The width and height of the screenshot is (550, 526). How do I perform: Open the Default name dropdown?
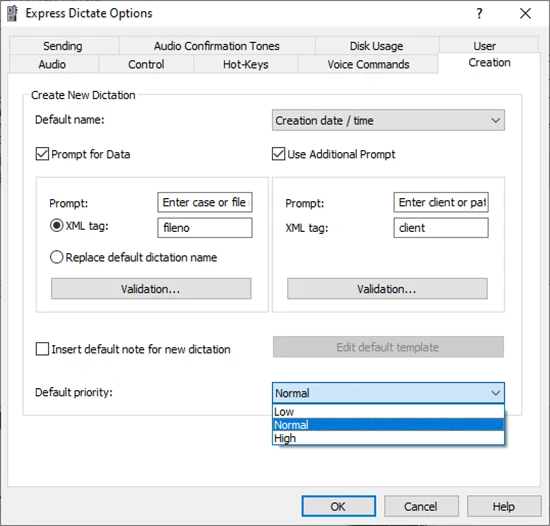(x=388, y=120)
